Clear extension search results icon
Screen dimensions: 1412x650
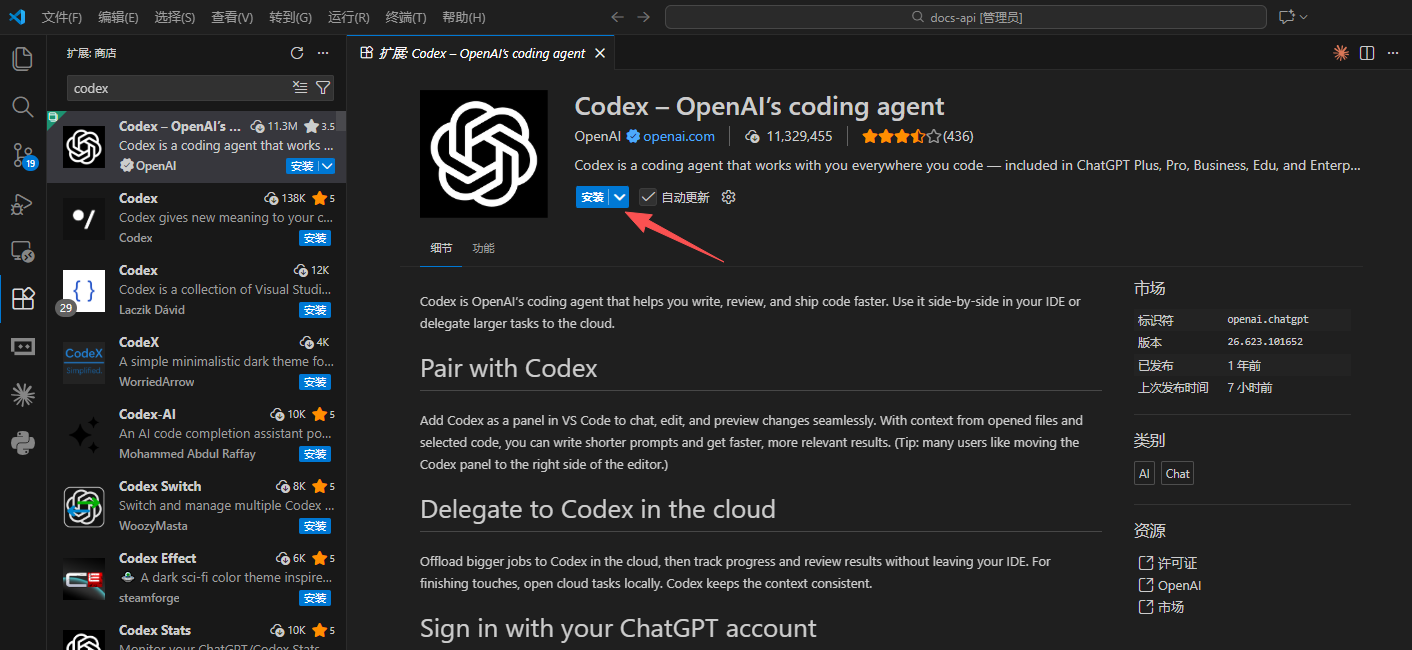pos(300,88)
